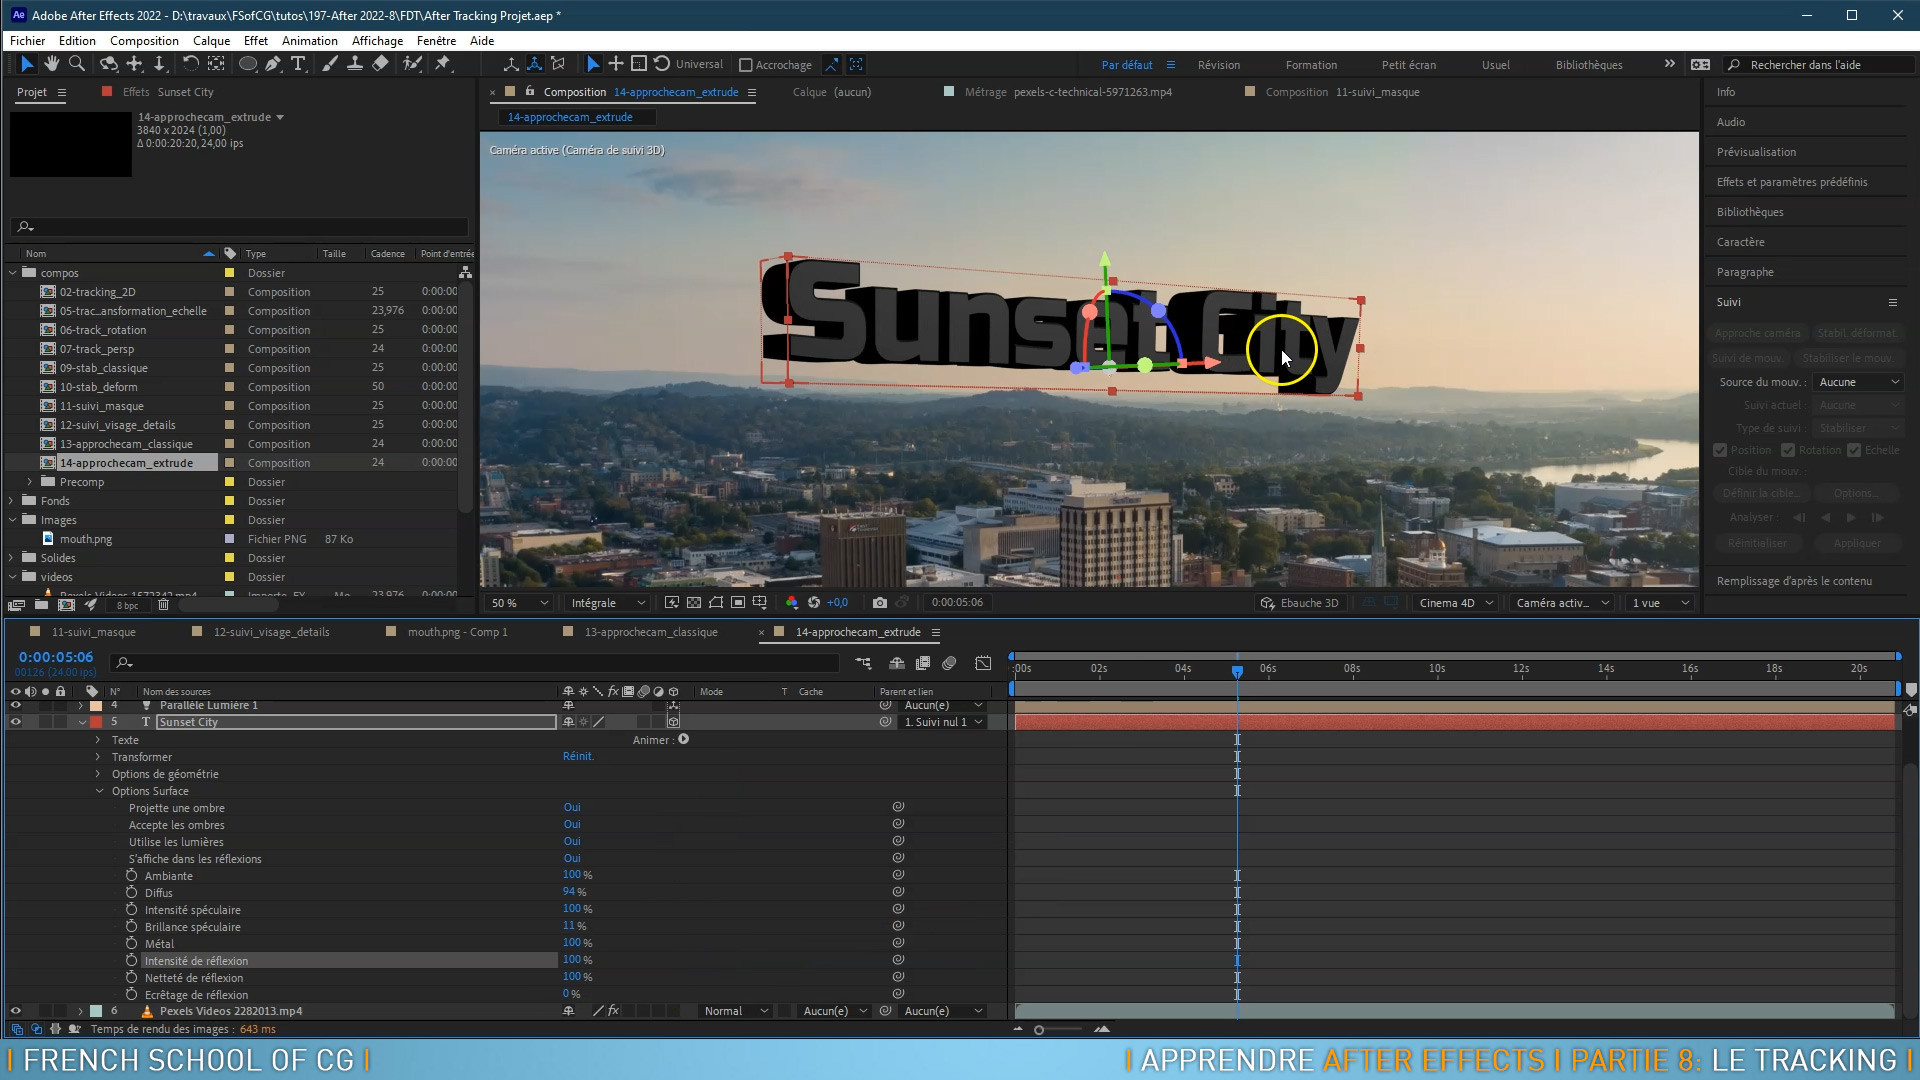The height and width of the screenshot is (1080, 1920).
Task: Click the snapshot camera icon
Action: (879, 603)
